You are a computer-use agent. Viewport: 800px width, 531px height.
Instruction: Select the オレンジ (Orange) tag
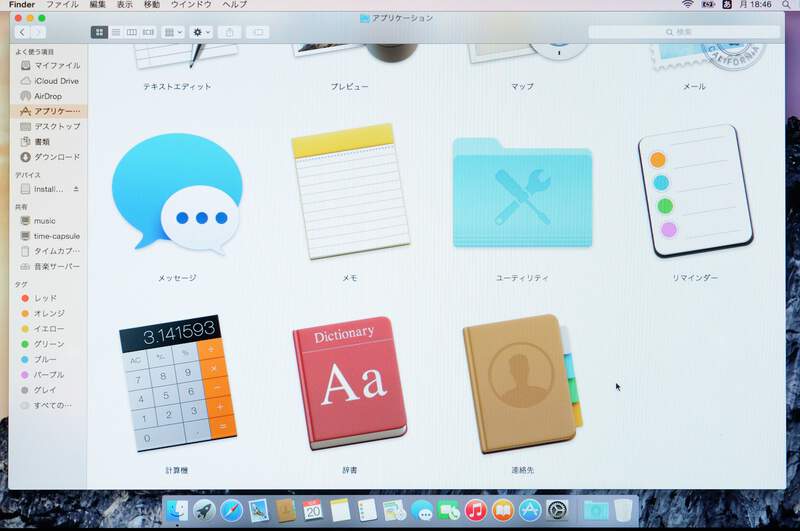[49, 313]
